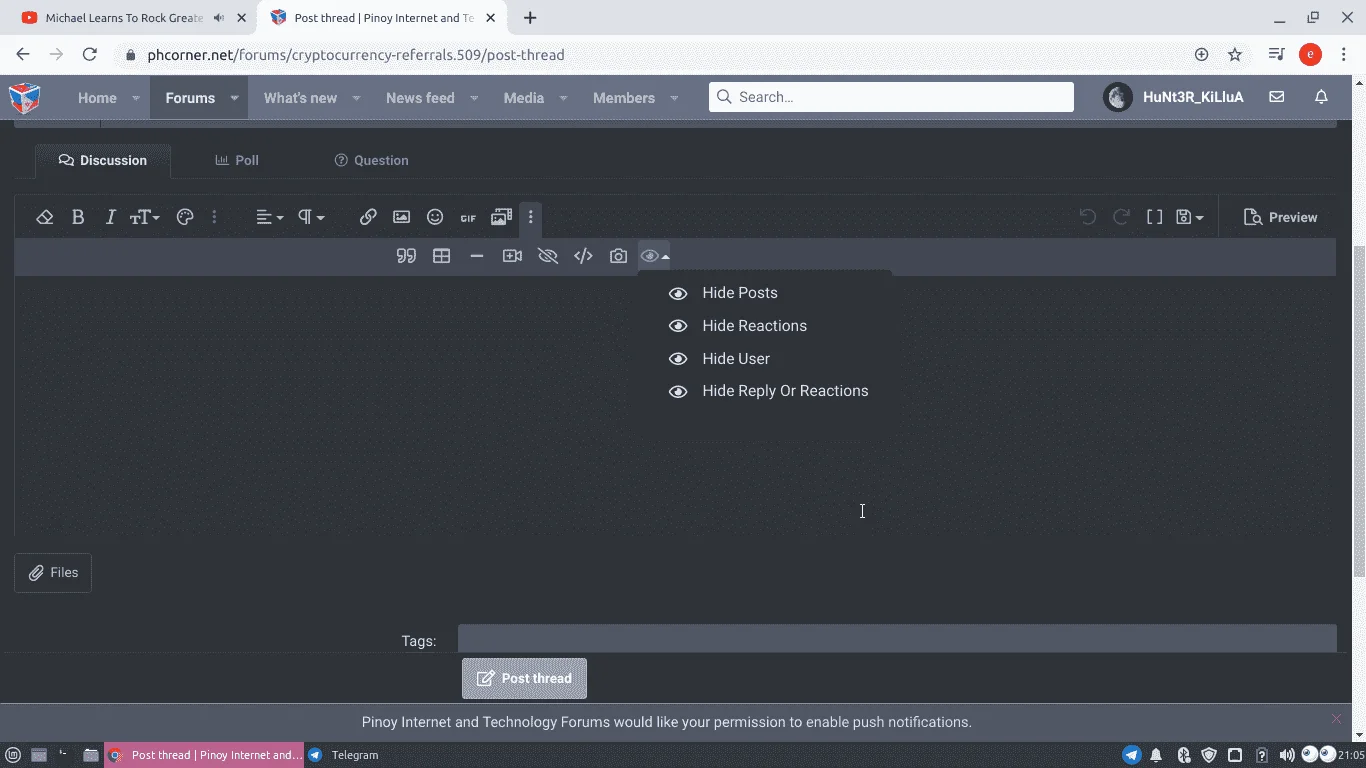Click the insert media video icon
This screenshot has width=1366, height=768.
[512, 256]
